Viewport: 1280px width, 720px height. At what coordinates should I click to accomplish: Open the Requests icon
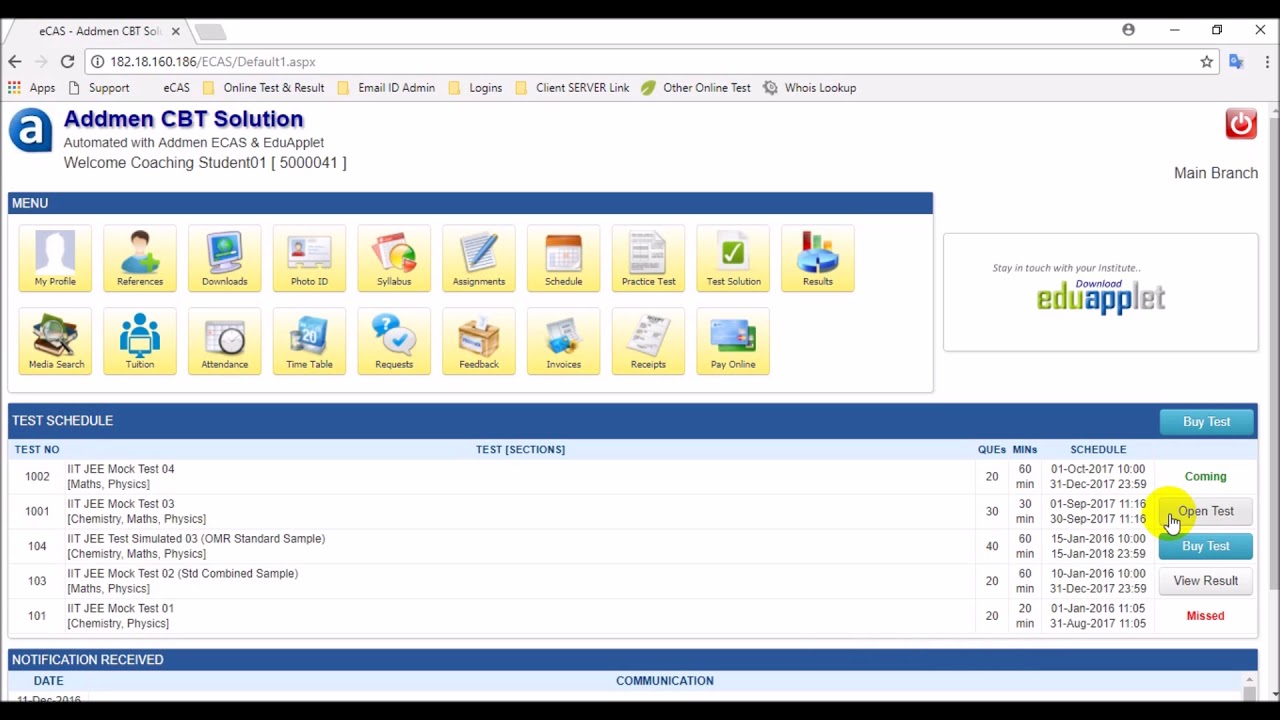(394, 341)
